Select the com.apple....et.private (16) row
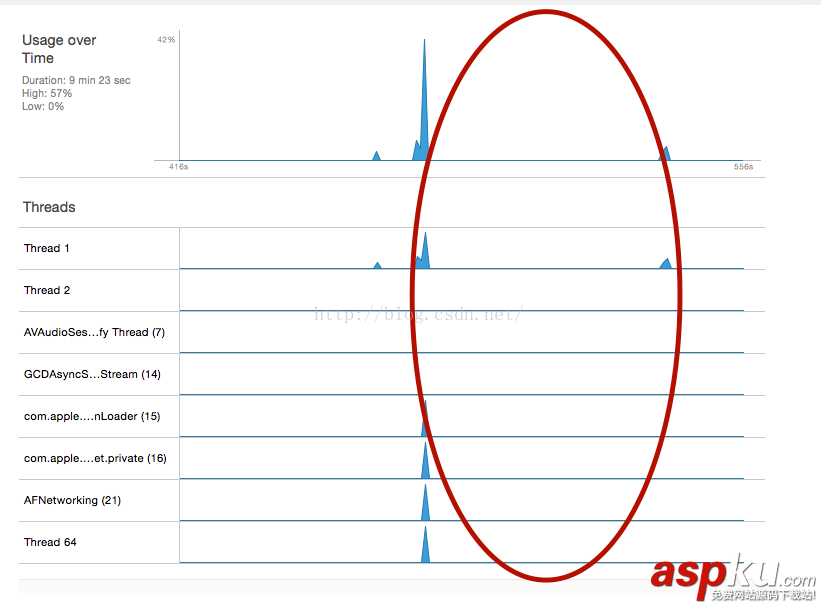Image resolution: width=821 pixels, height=607 pixels. (392, 458)
